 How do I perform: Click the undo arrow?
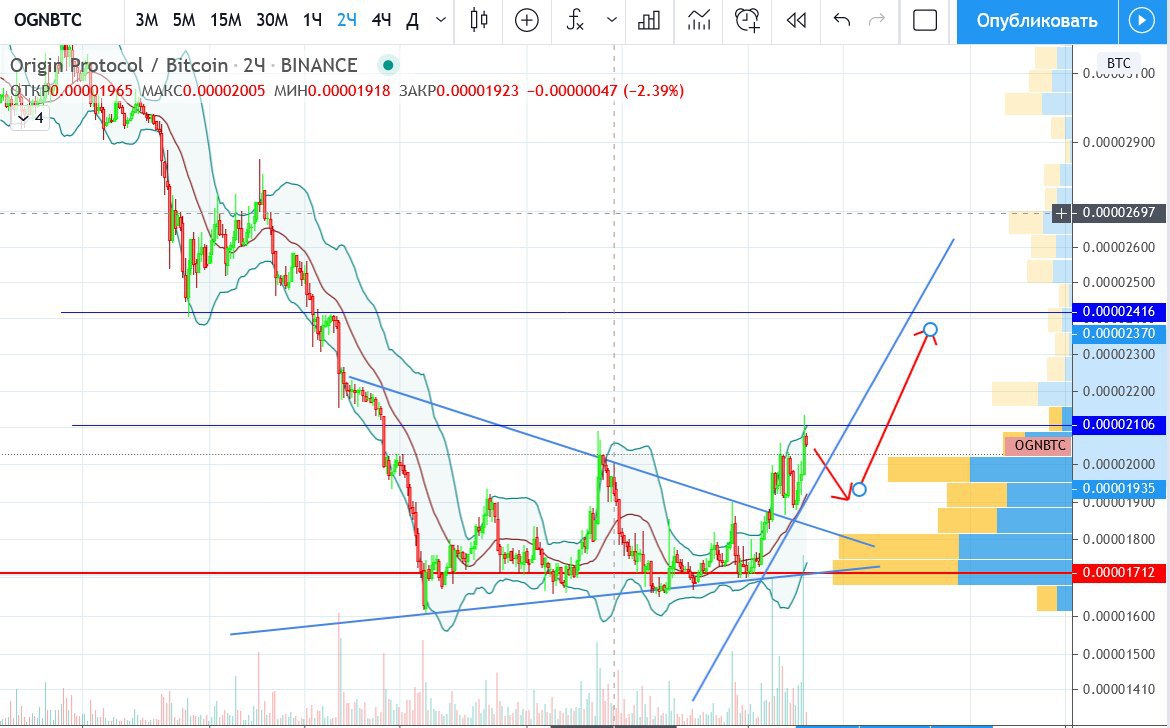click(x=842, y=20)
